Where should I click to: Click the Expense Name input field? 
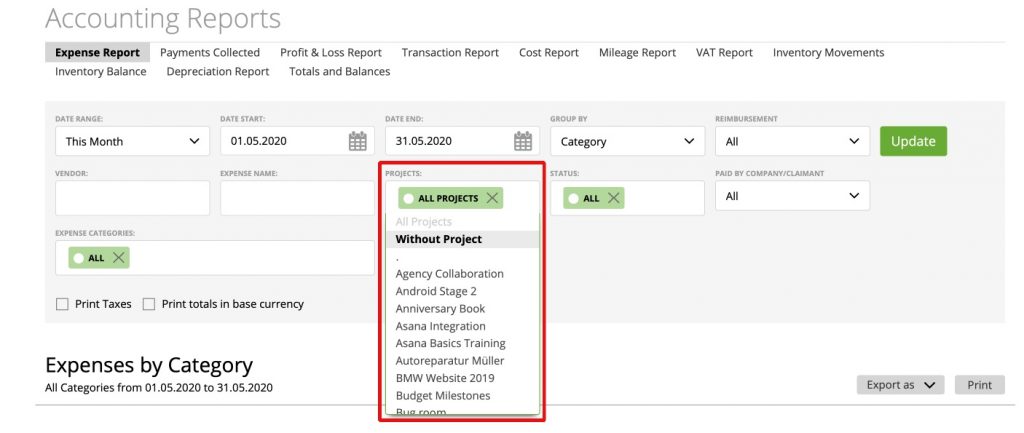(297, 198)
